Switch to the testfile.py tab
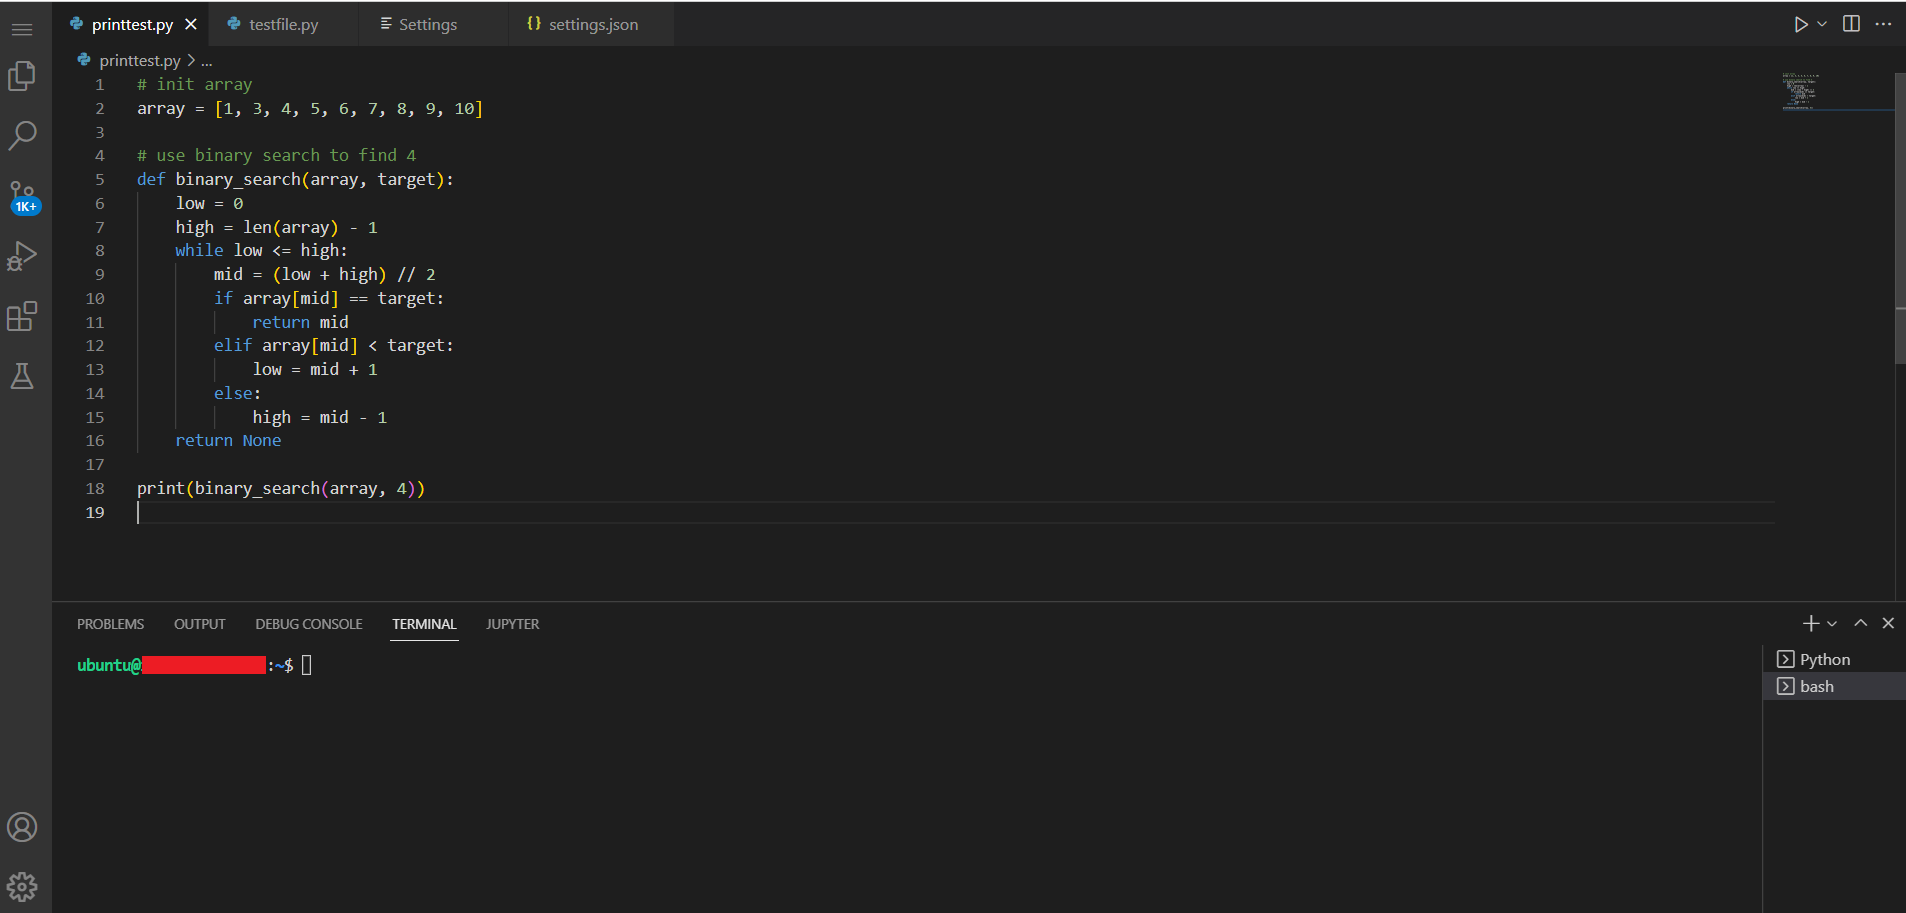The height and width of the screenshot is (913, 1906). tap(284, 24)
